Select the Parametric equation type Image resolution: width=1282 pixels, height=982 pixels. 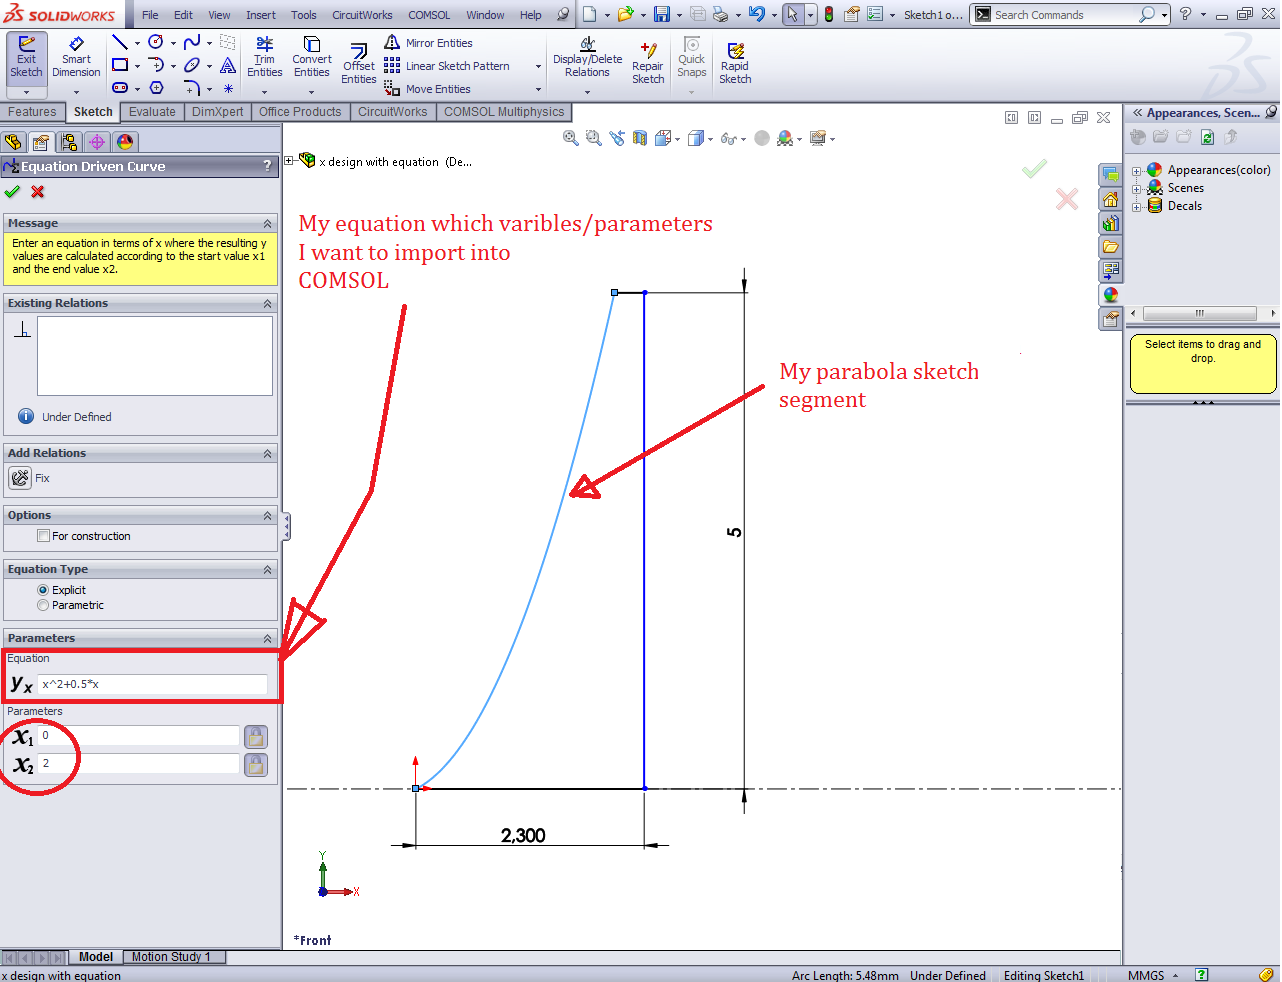click(x=43, y=605)
